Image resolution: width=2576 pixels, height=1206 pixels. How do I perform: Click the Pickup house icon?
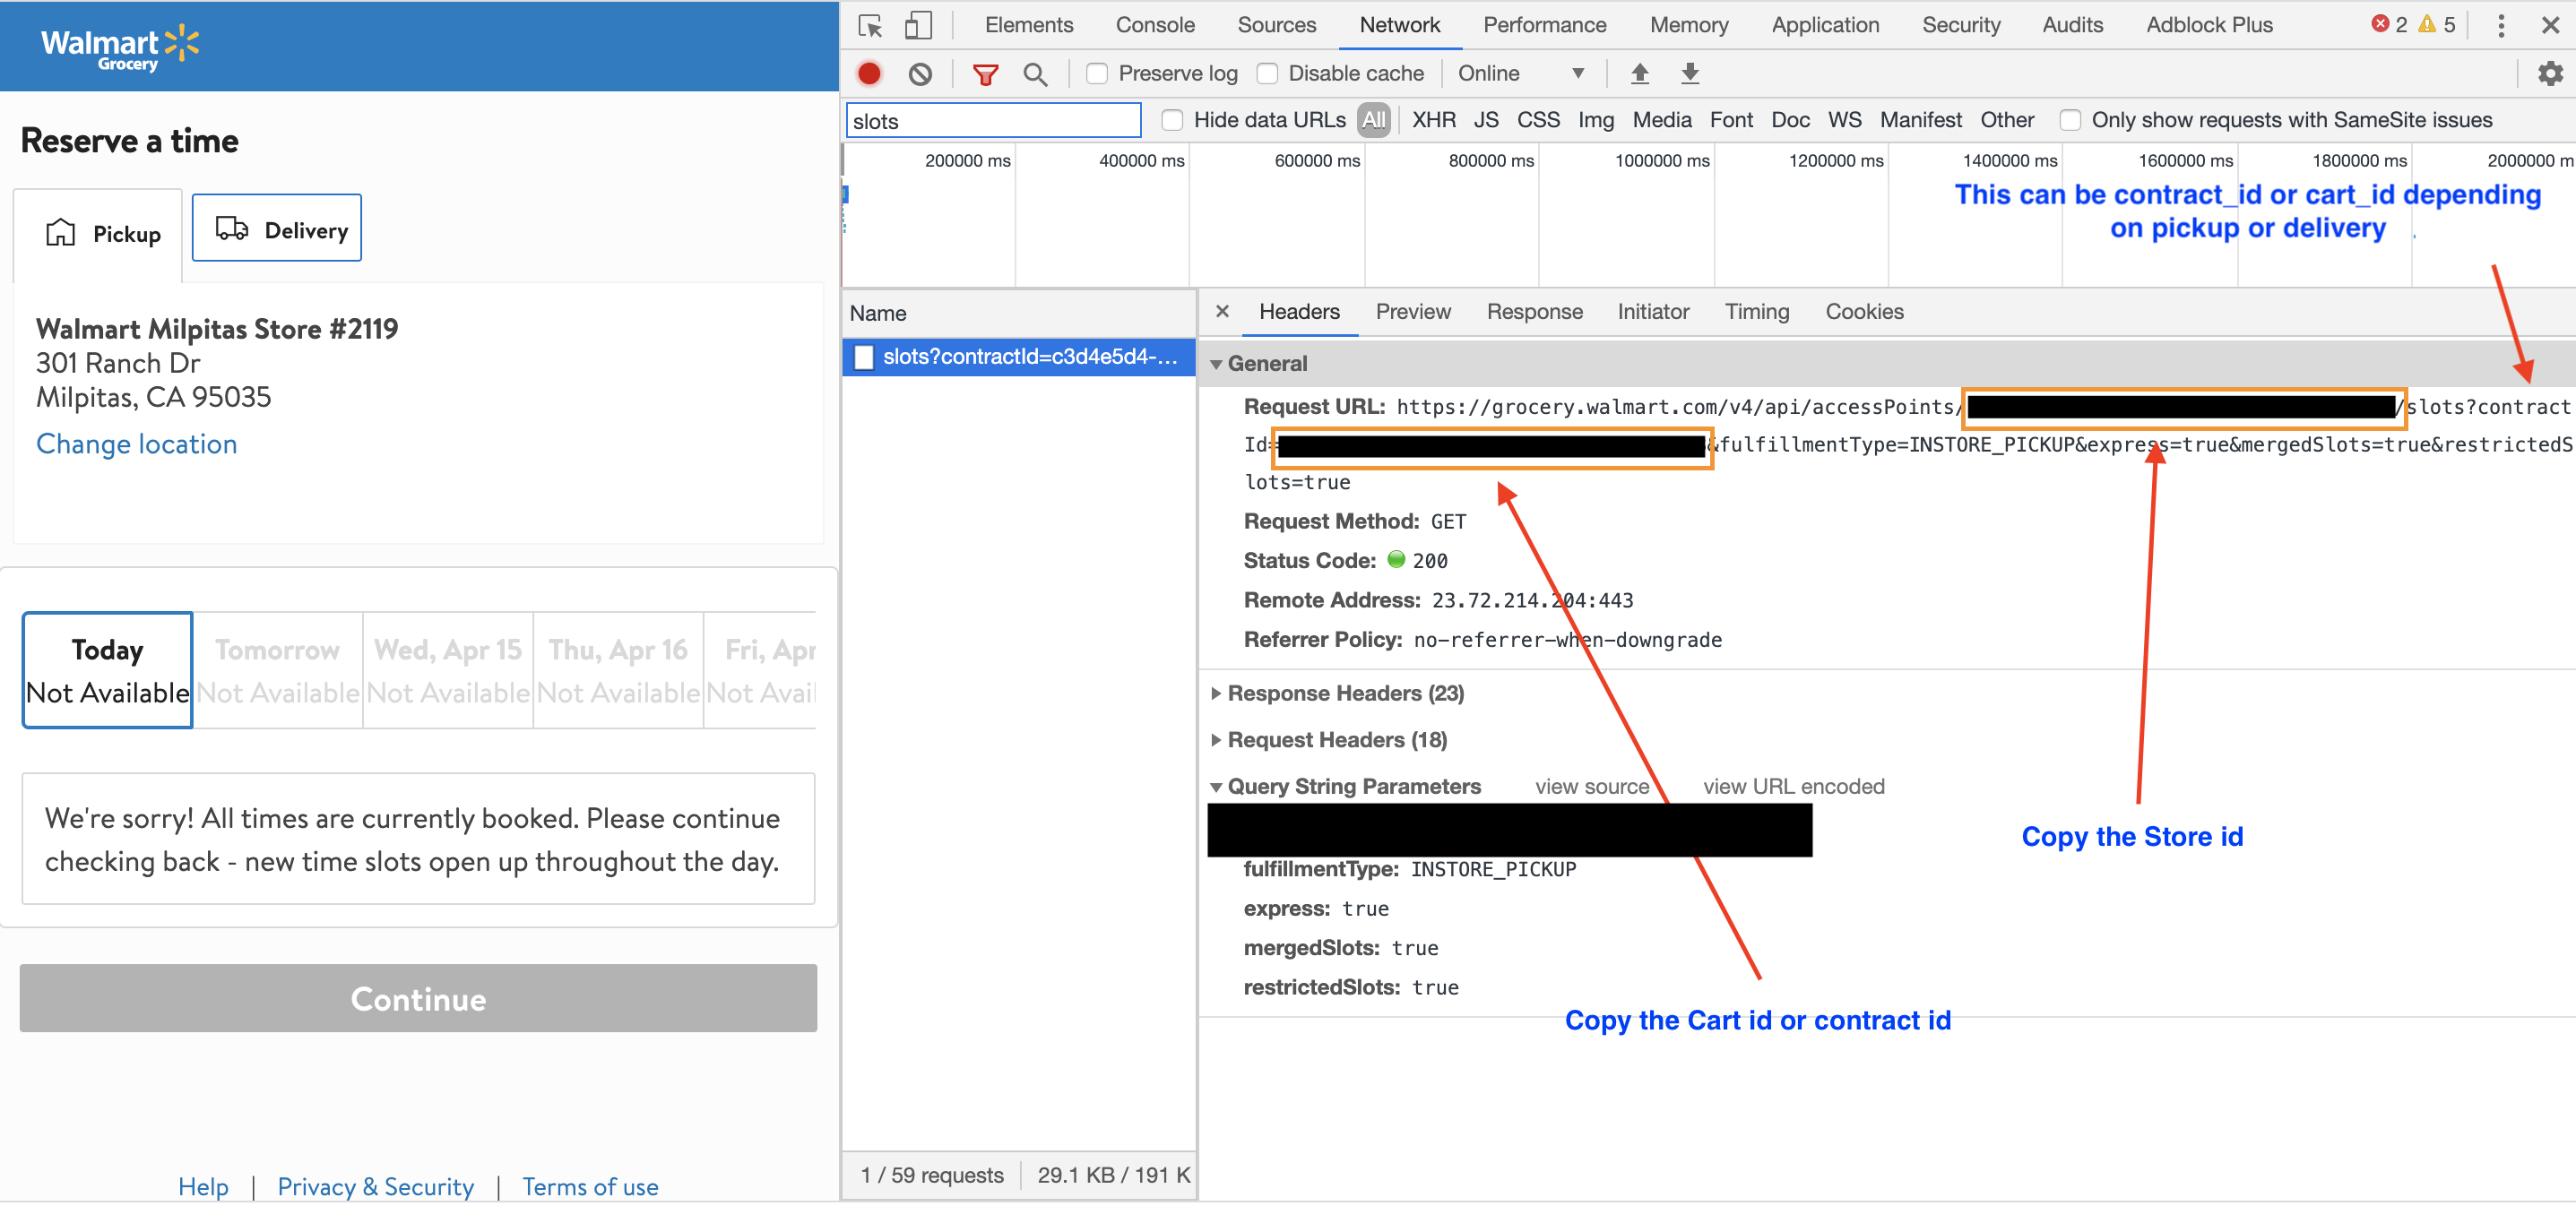pos(60,232)
